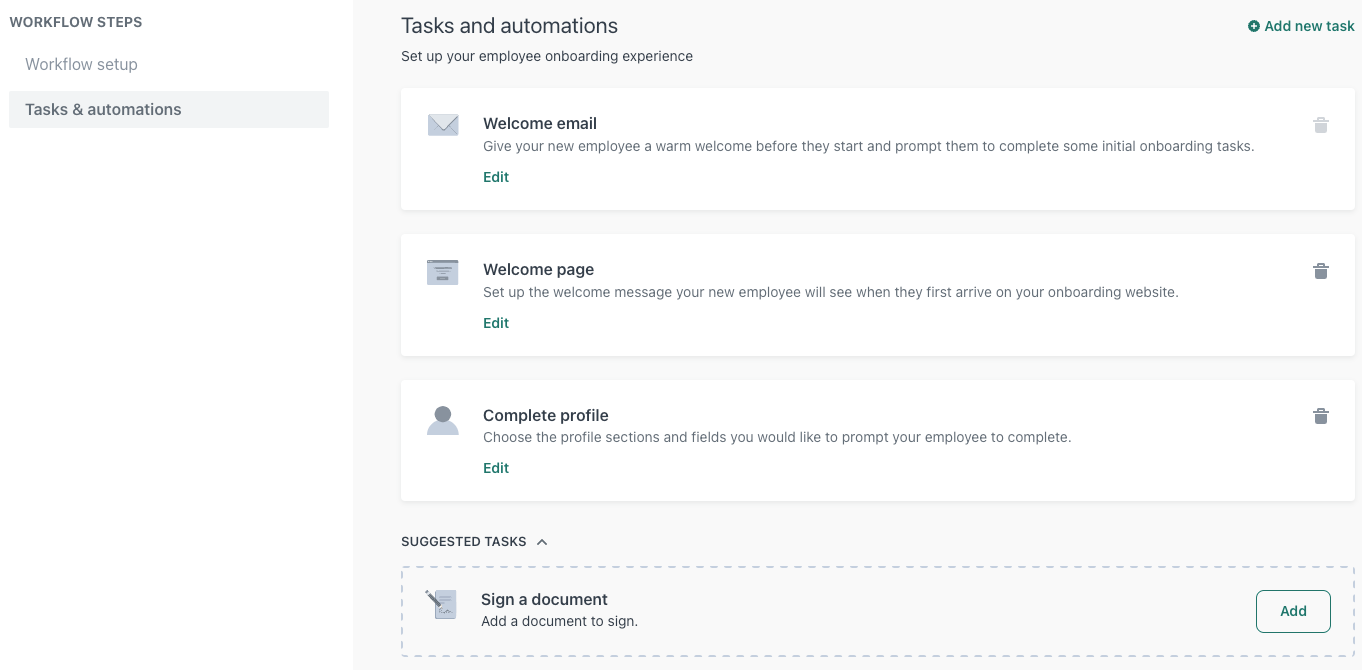Remove Complete profile task with trash icon
Image resolution: width=1362 pixels, height=670 pixels.
1321,416
